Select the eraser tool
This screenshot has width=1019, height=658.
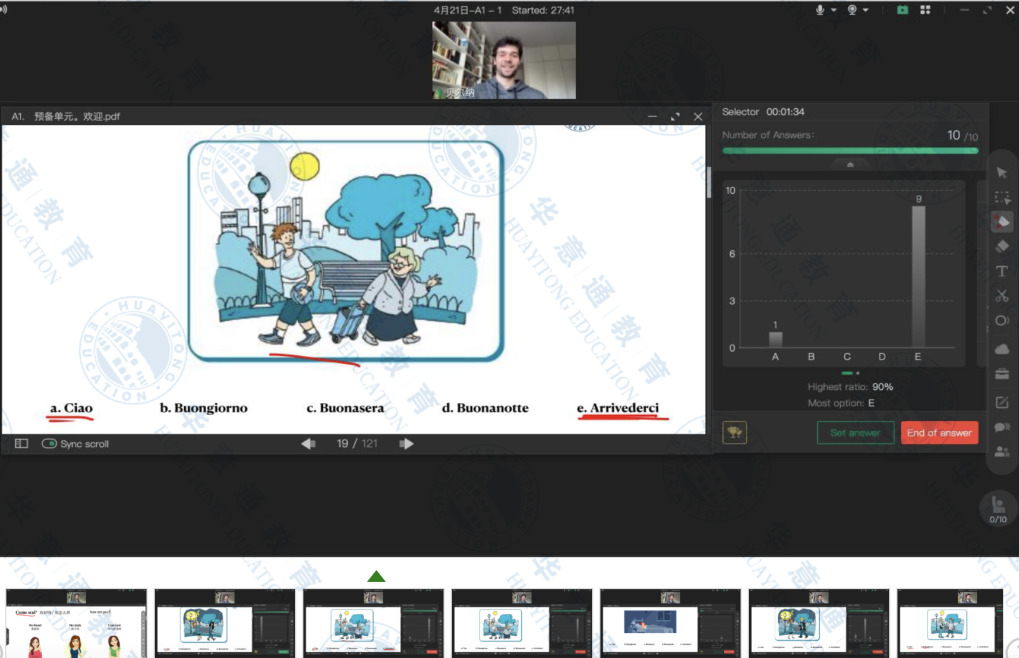click(x=1001, y=246)
